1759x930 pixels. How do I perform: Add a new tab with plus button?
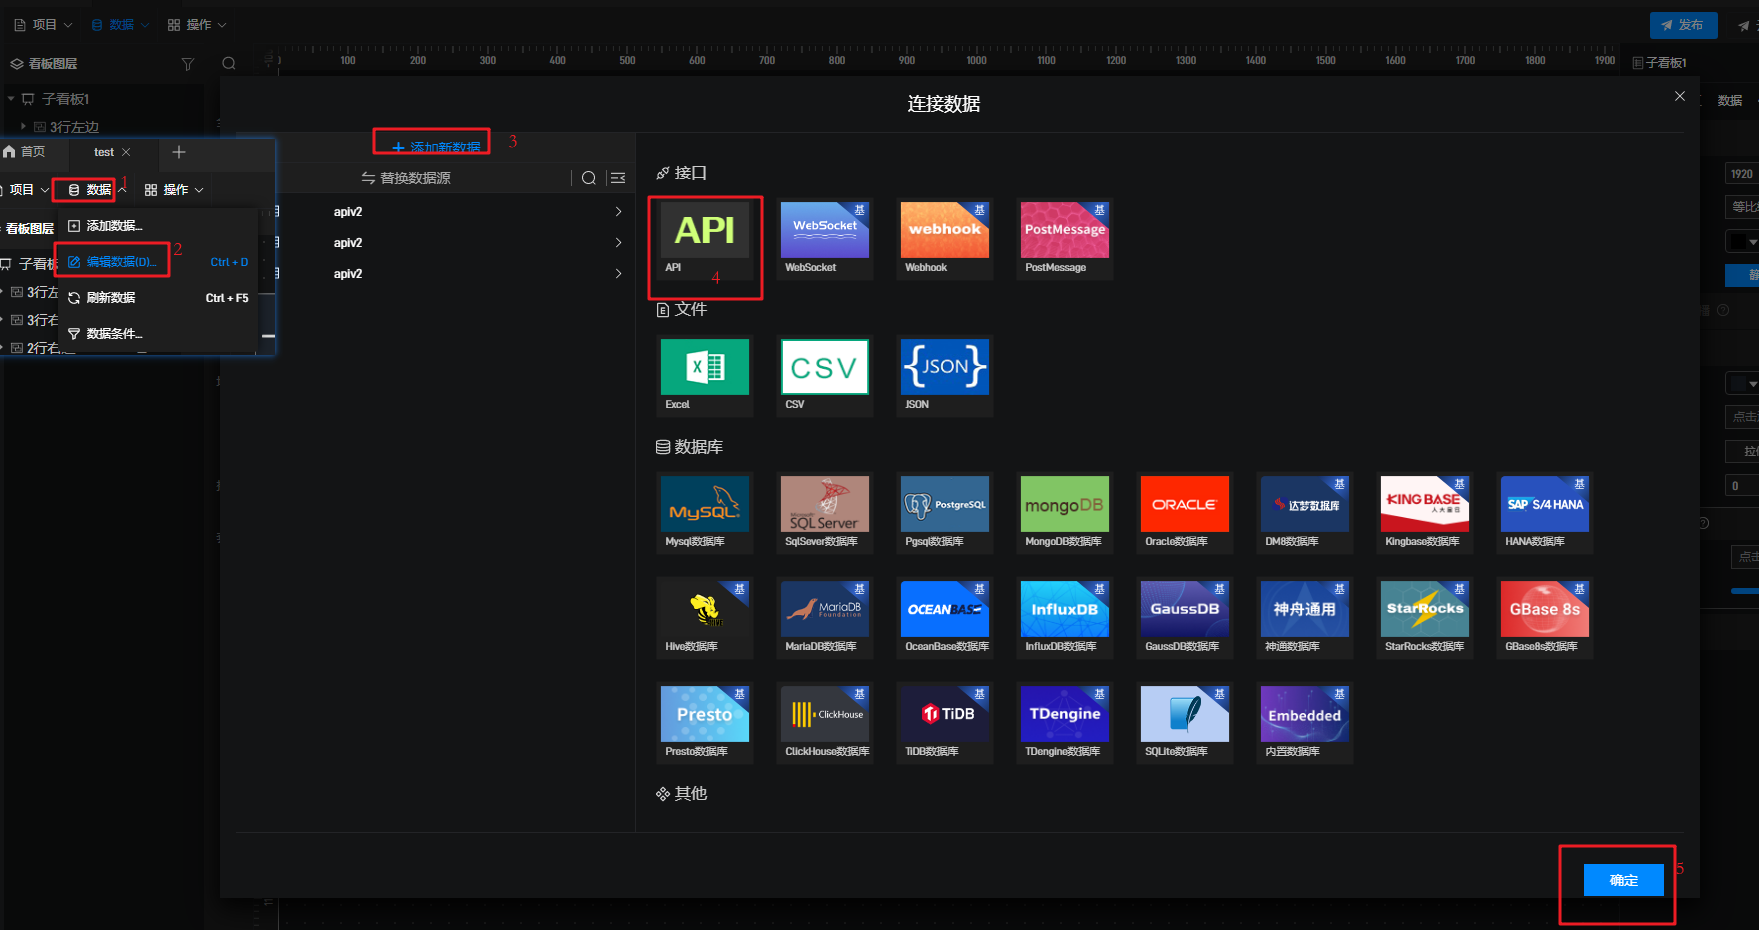tap(179, 152)
